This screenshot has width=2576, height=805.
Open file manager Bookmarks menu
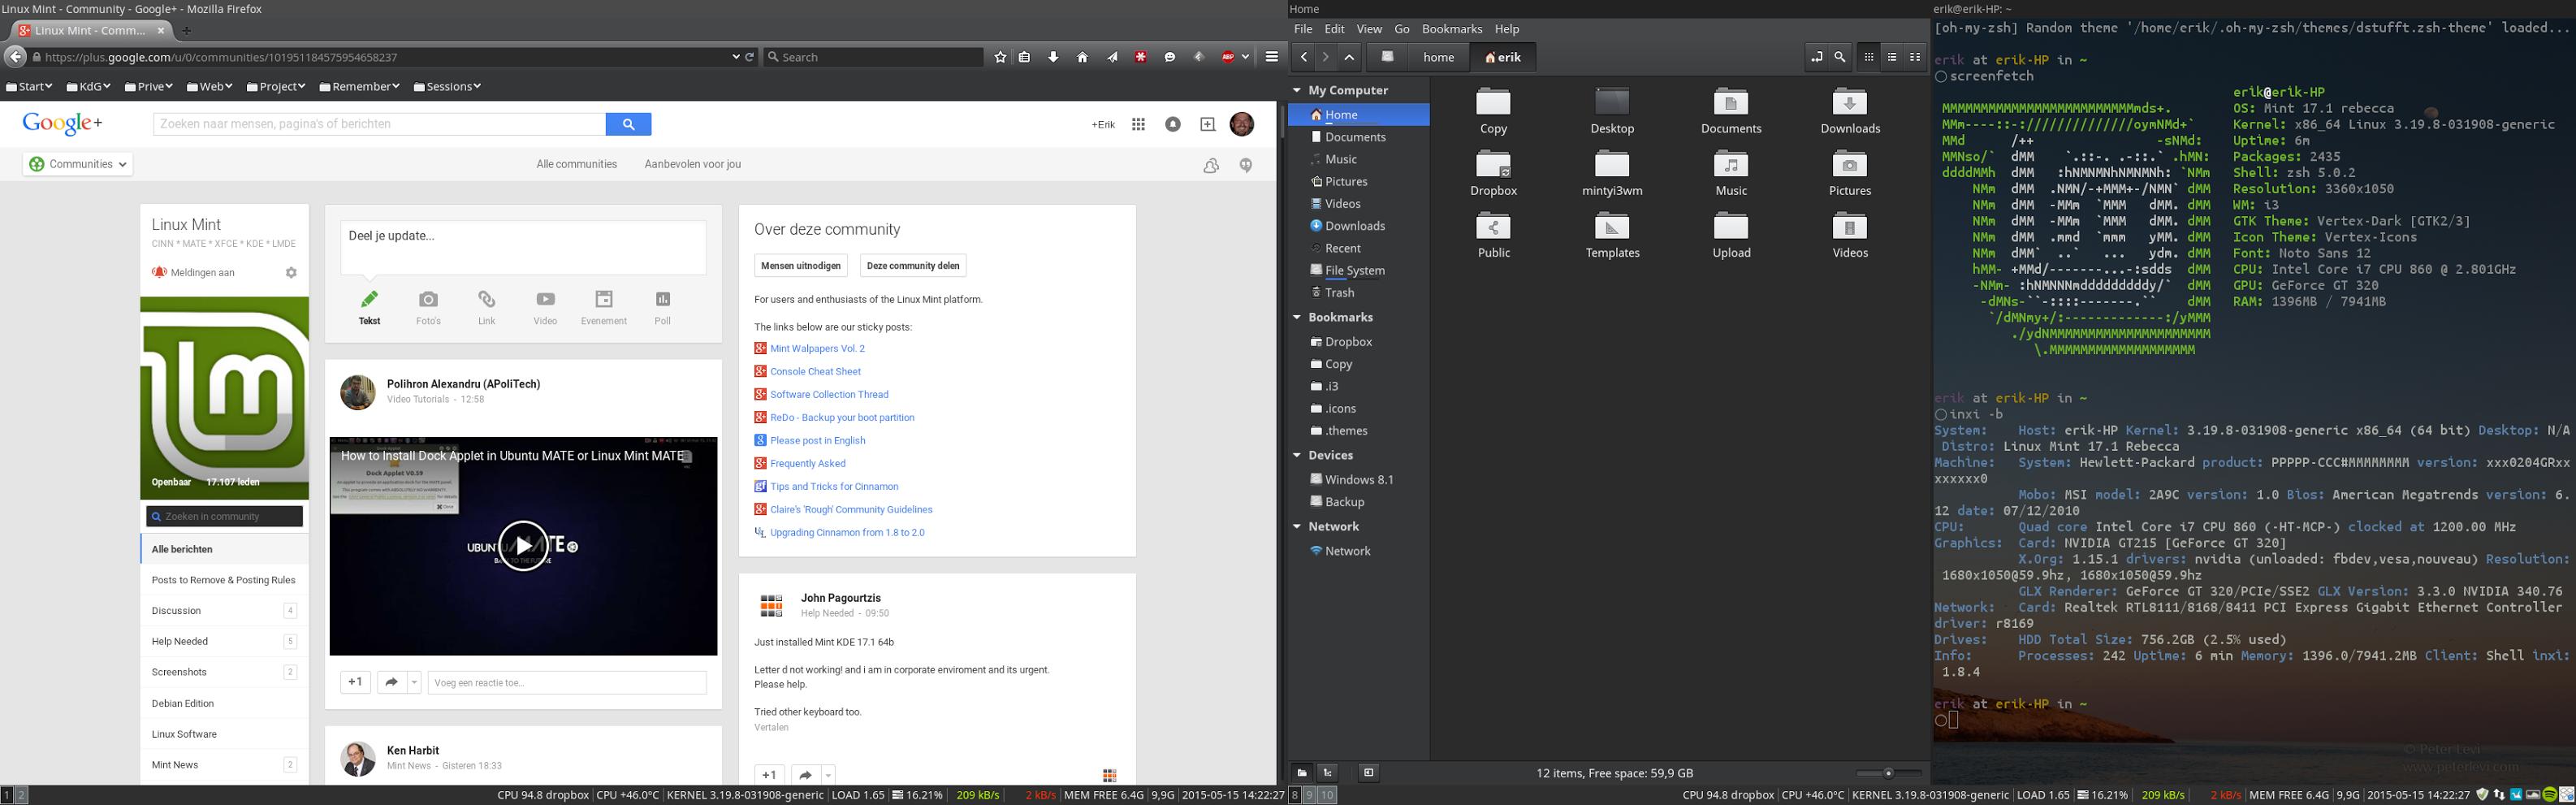point(1452,29)
